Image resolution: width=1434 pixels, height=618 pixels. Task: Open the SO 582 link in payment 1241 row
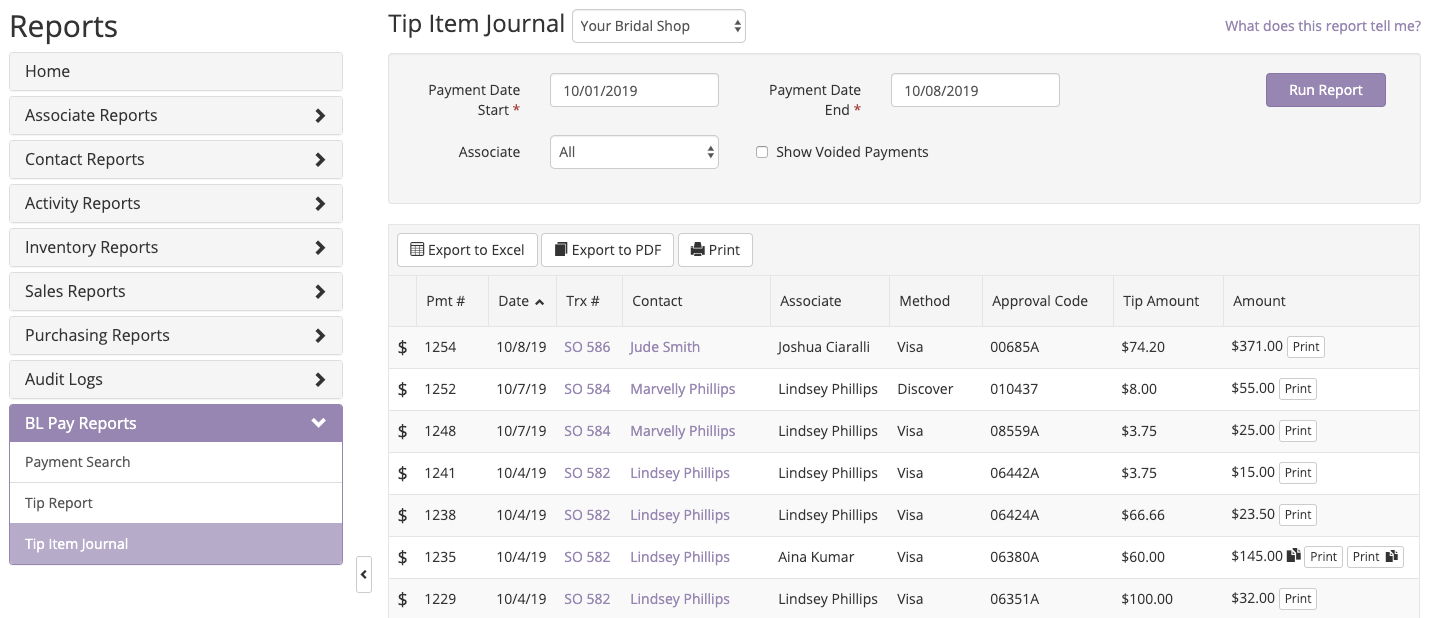[x=587, y=473]
